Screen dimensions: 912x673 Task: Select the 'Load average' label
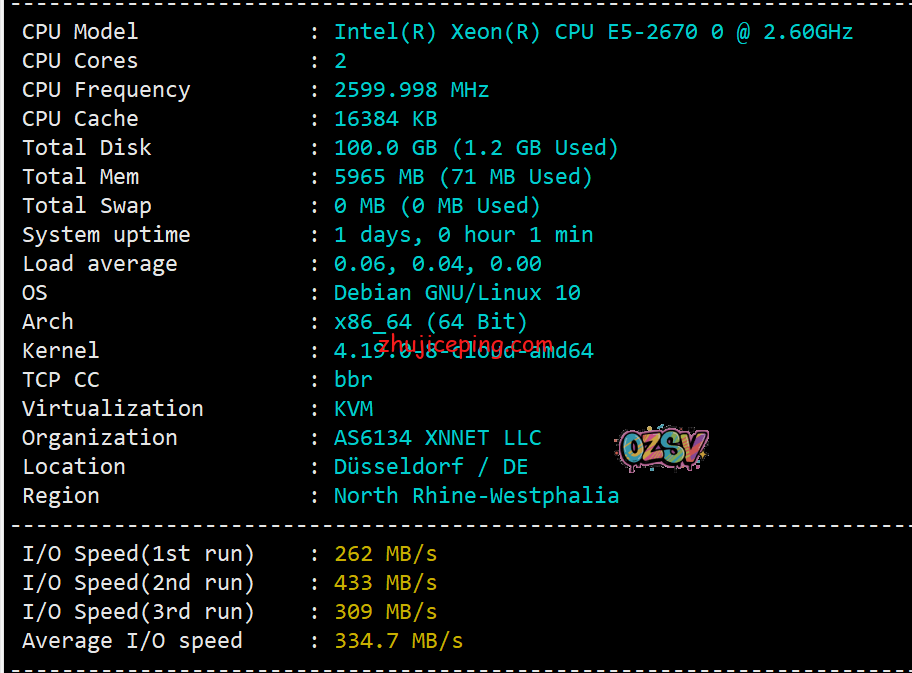[100, 264]
